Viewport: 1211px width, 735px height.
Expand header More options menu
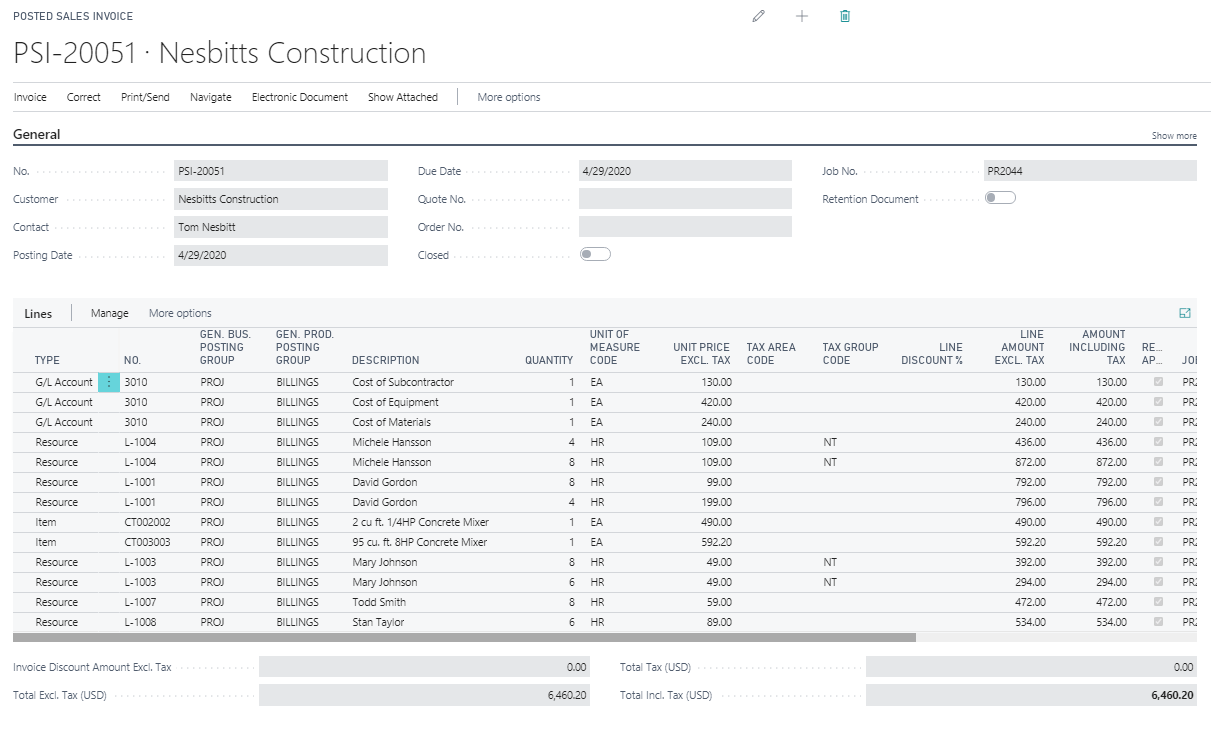(x=508, y=97)
